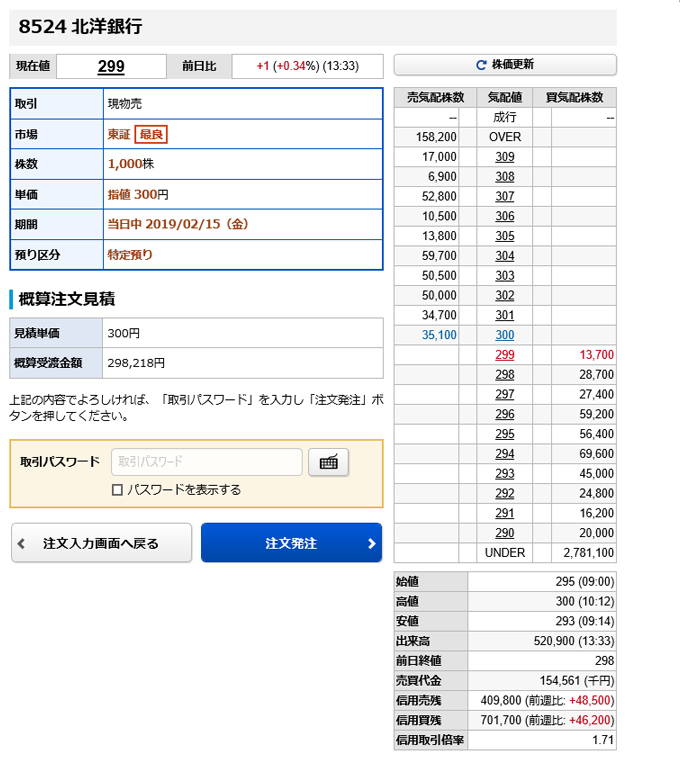Viewport: 680px width, 760px height.
Task: Click the 概算受渡金額 value 298,218円
Action: 136,363
